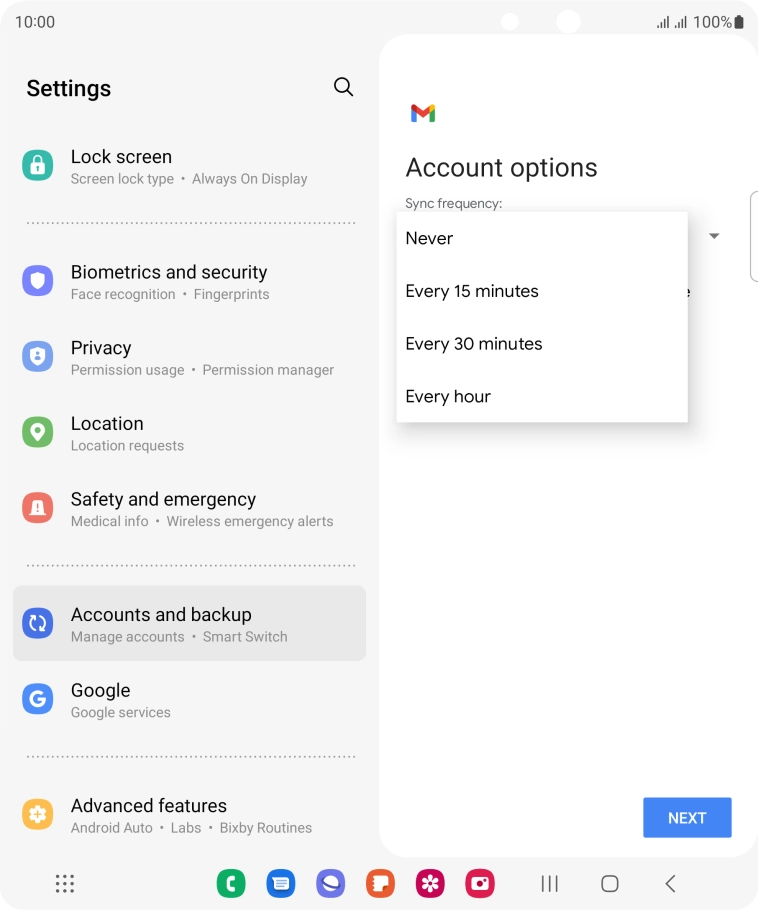Choose Every 15 minutes option
758x910 pixels.
472,291
